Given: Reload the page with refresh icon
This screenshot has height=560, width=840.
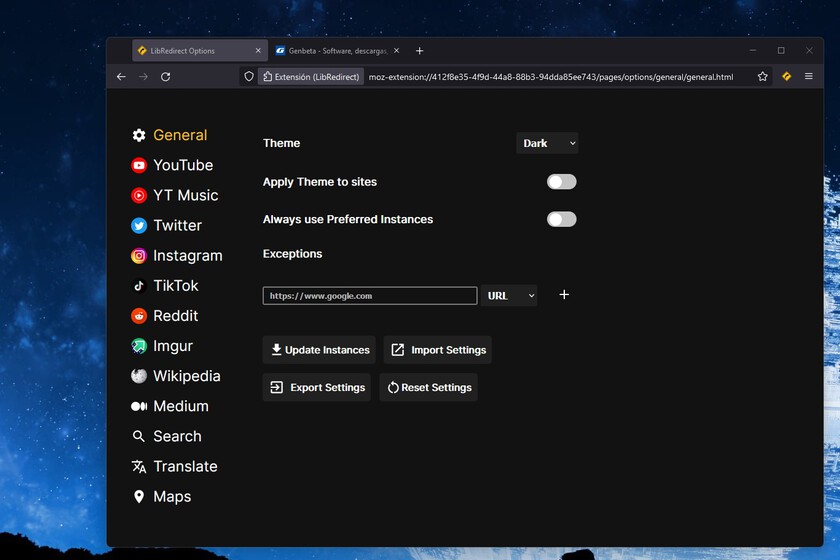Looking at the screenshot, I should pos(166,77).
